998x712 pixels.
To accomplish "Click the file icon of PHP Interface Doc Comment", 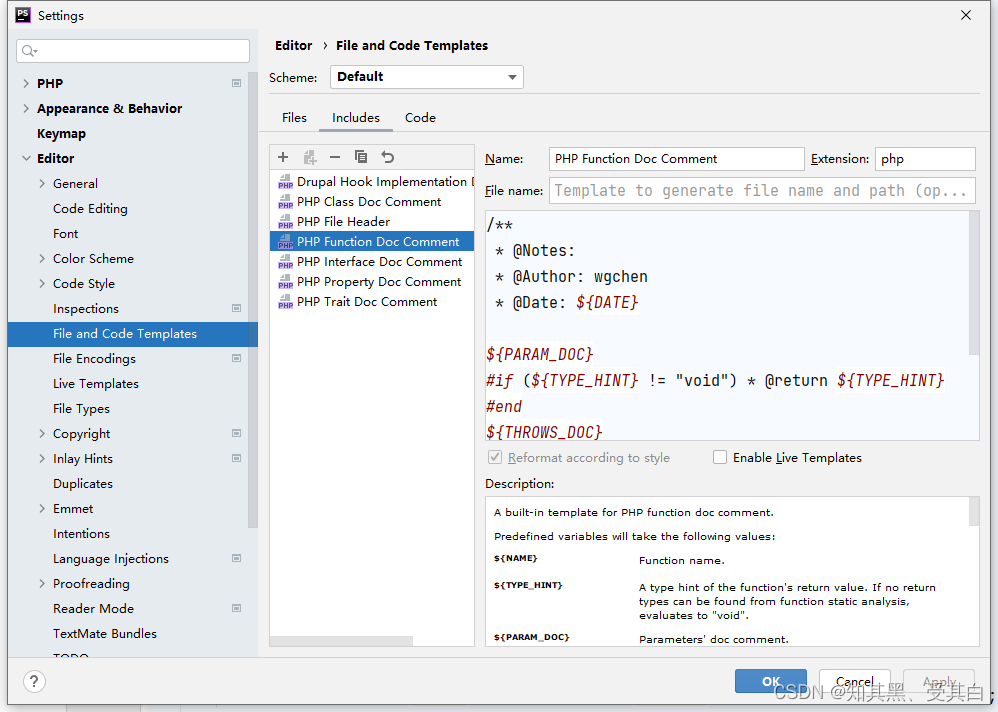I will pos(285,262).
